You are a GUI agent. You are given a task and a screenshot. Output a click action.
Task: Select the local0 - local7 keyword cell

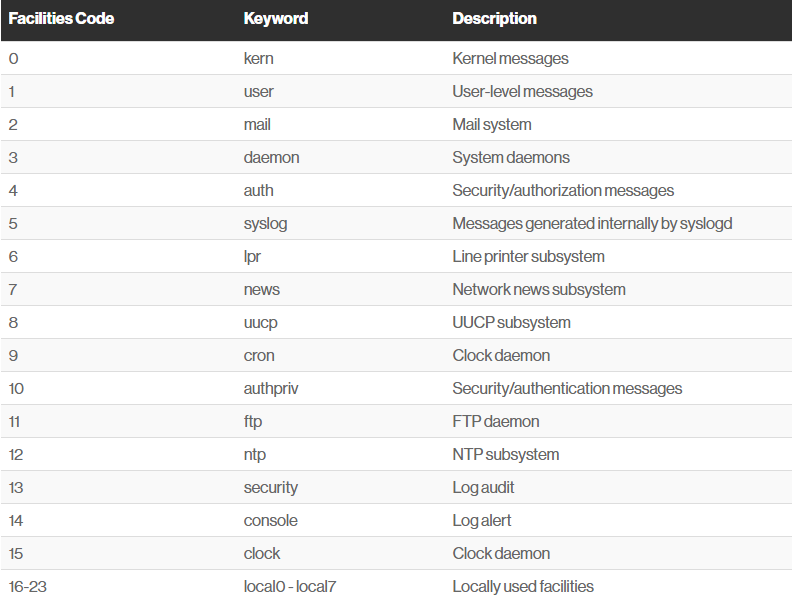pyautogui.click(x=290, y=586)
